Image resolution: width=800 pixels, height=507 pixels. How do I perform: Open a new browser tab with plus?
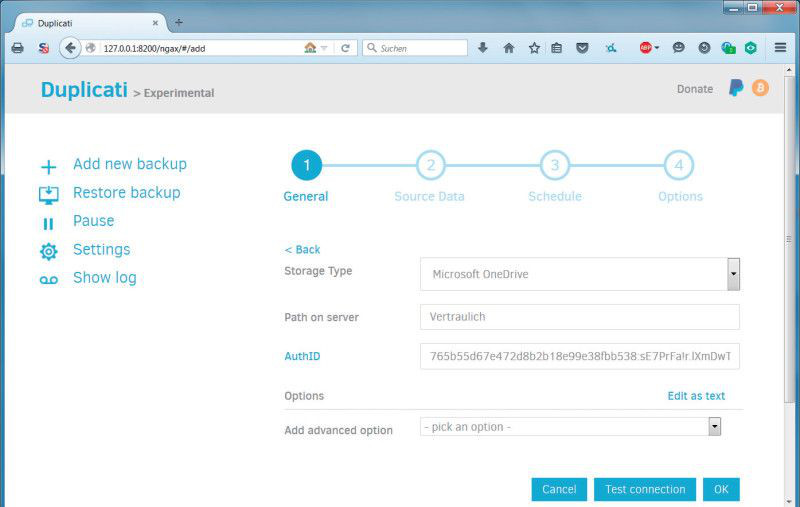pos(179,22)
